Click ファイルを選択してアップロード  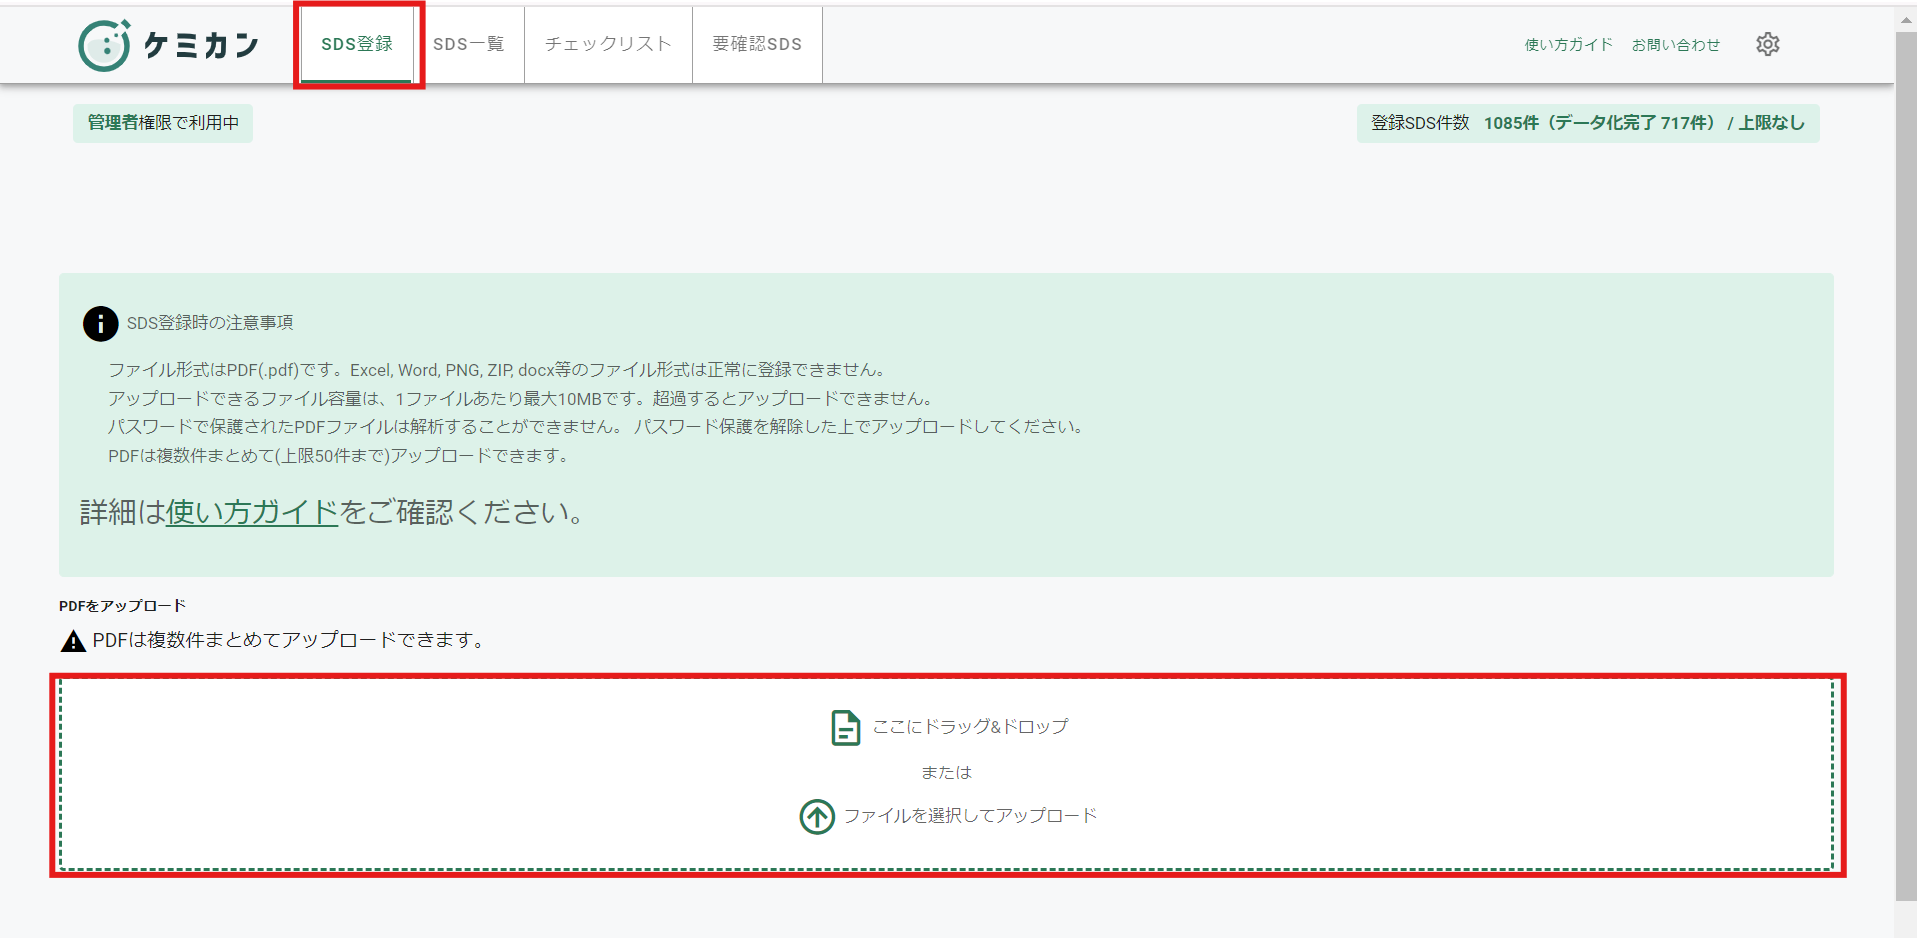coord(970,816)
